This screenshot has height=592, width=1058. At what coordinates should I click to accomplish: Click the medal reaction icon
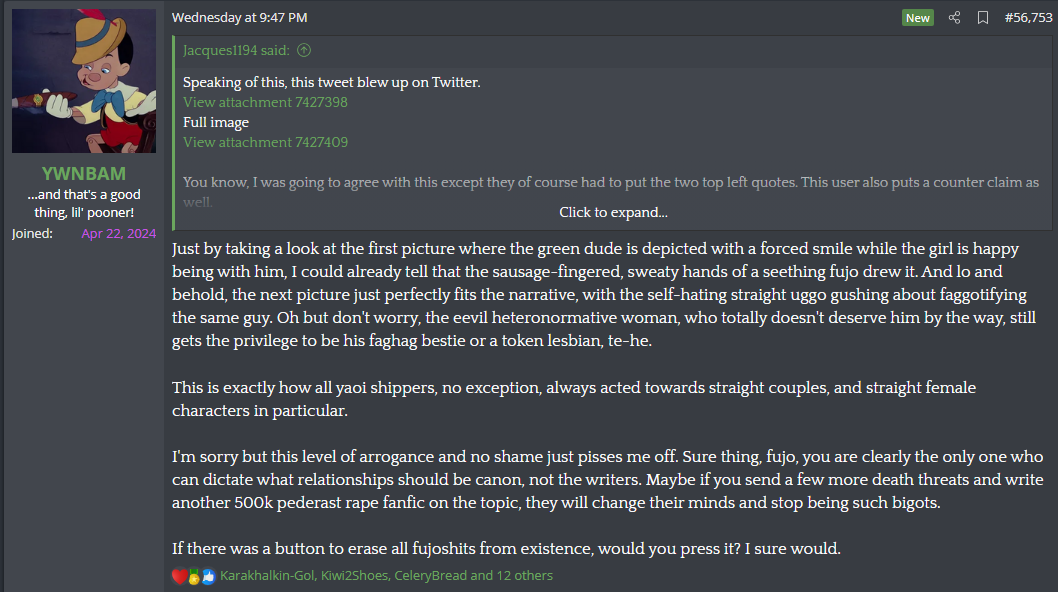point(194,577)
